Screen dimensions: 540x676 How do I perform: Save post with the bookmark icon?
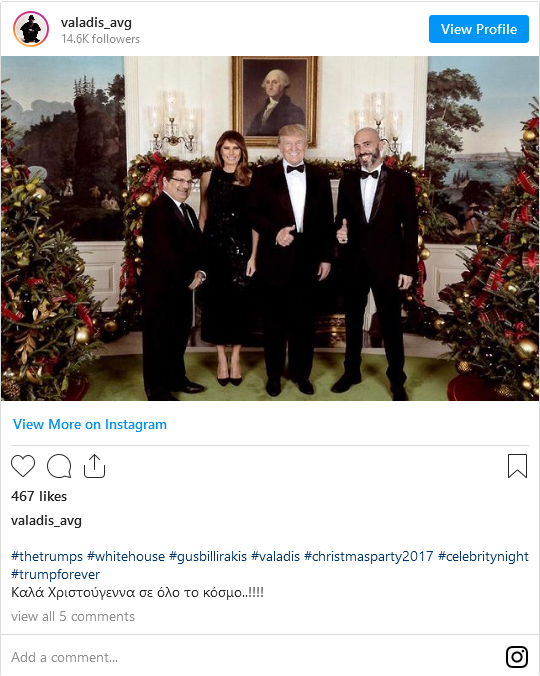[518, 466]
